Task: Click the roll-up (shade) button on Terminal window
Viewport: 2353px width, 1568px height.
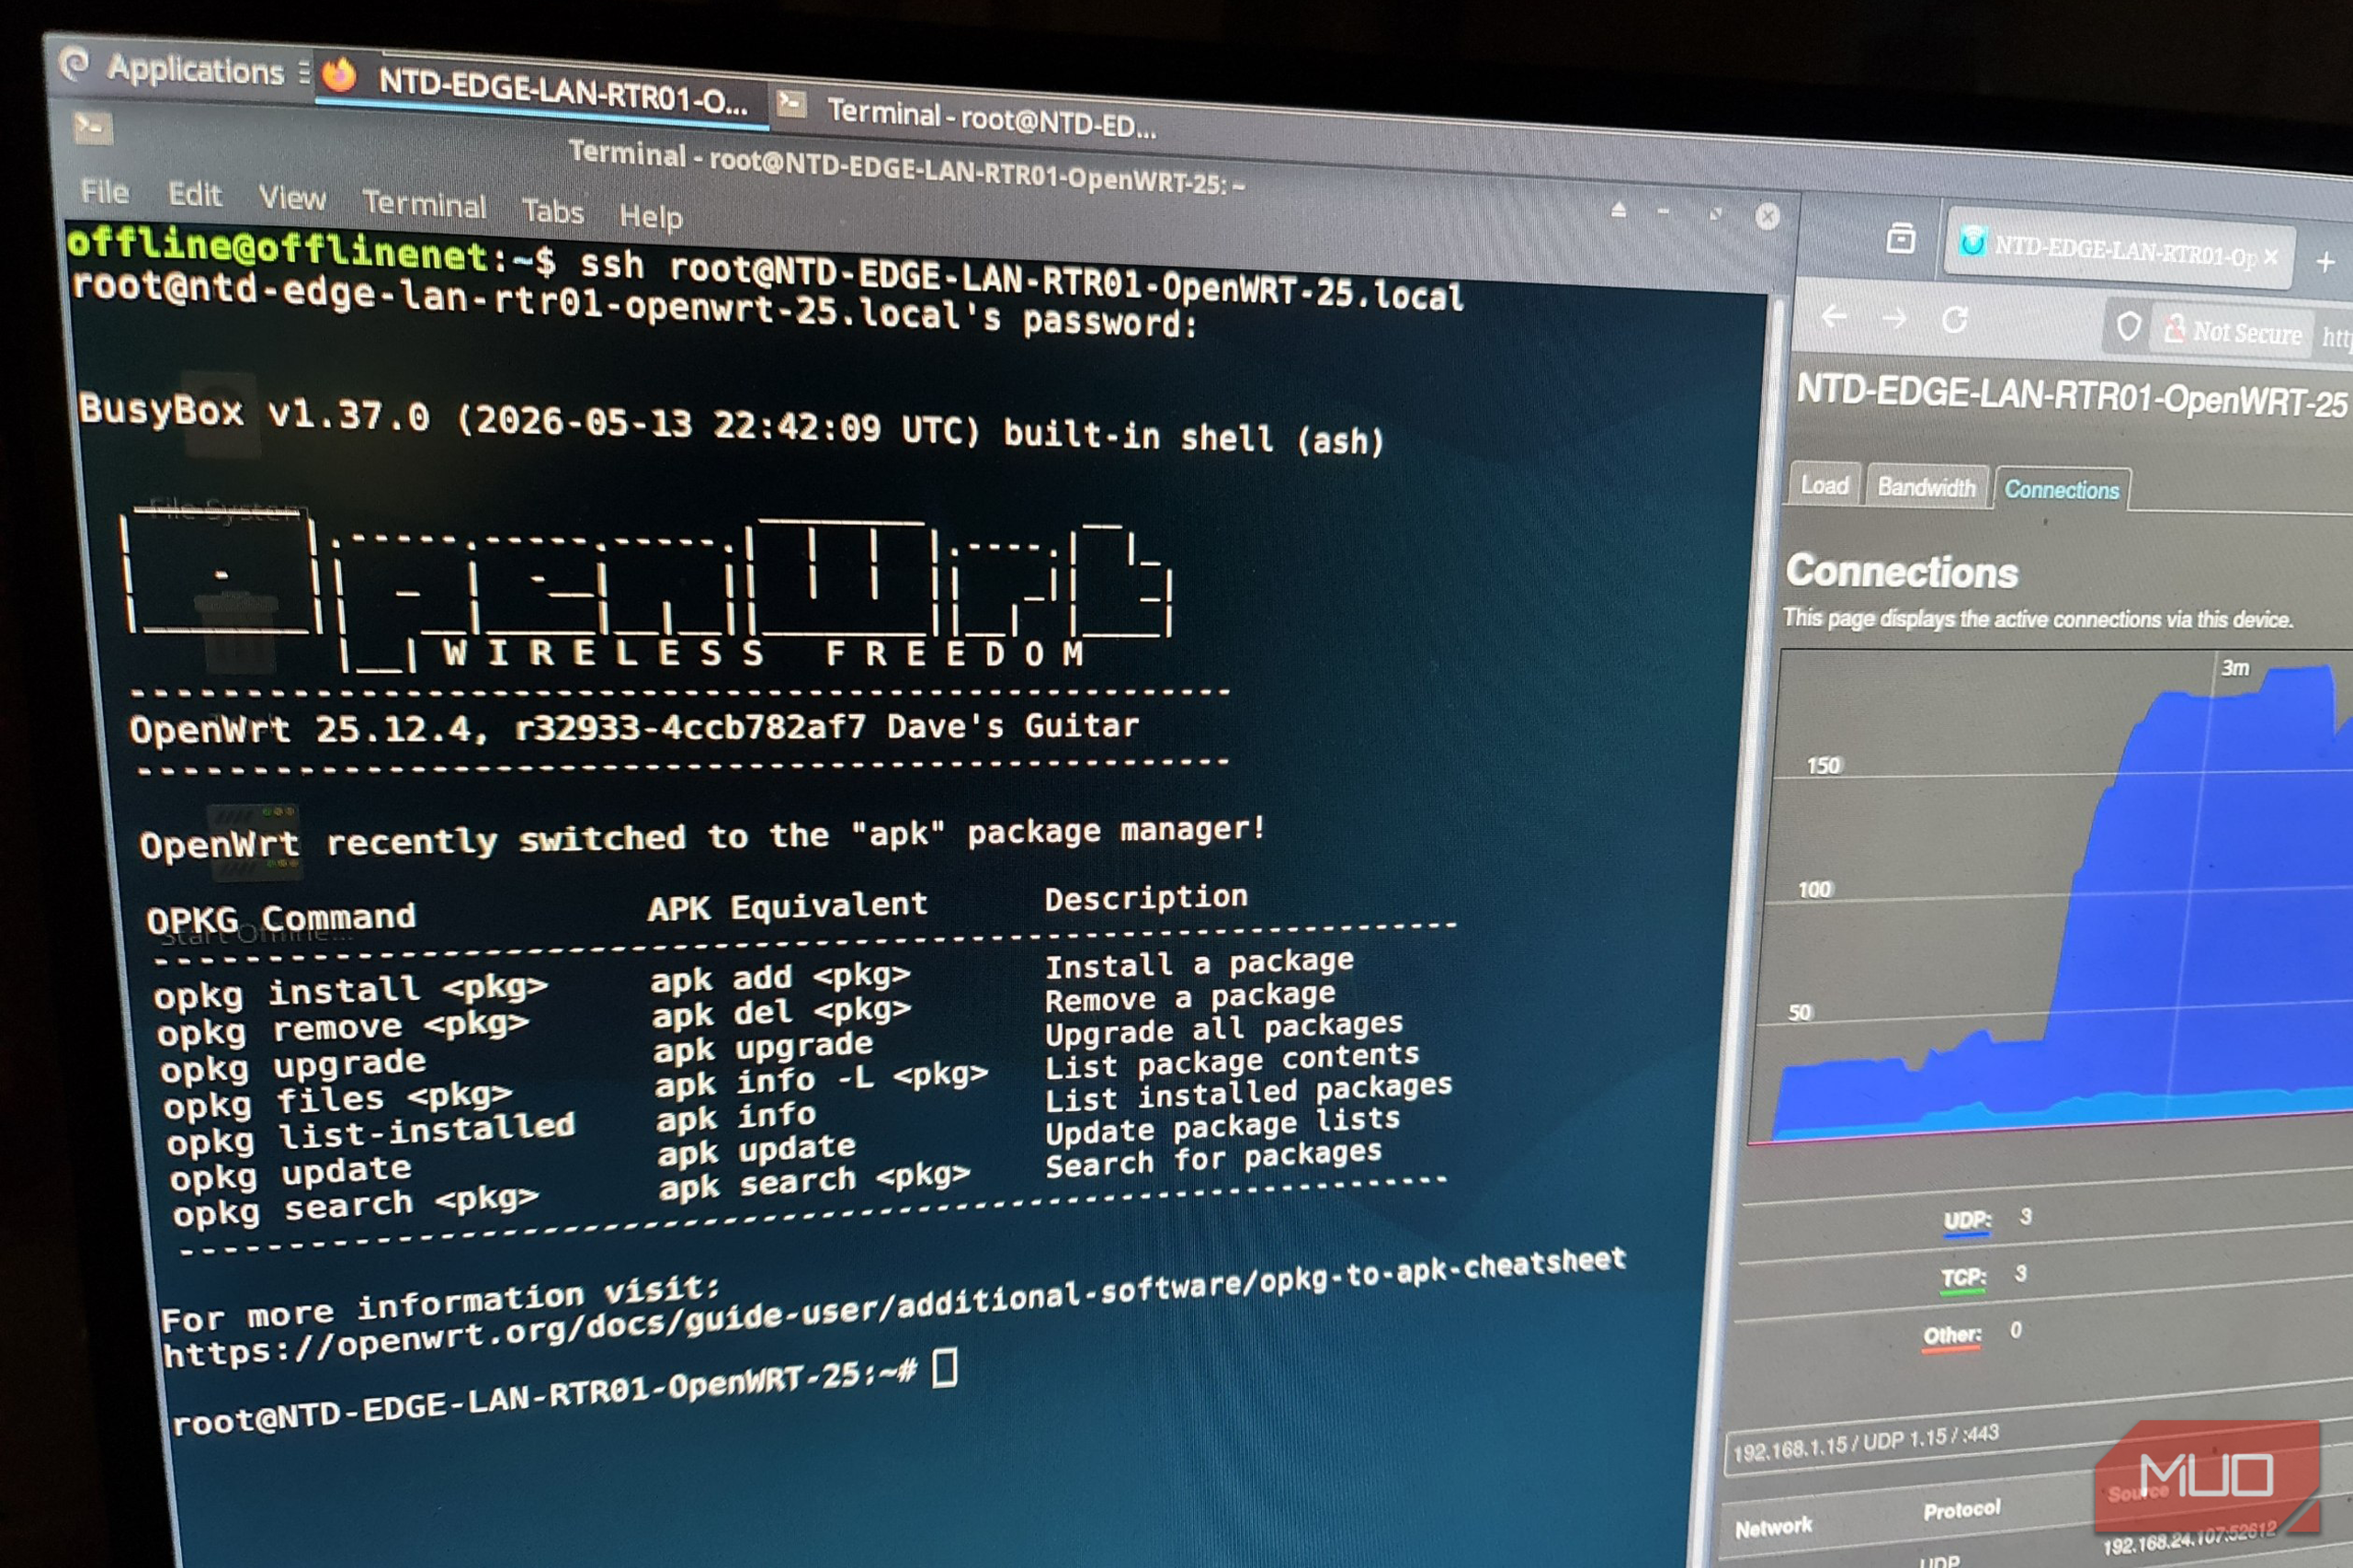Action: tap(1619, 210)
